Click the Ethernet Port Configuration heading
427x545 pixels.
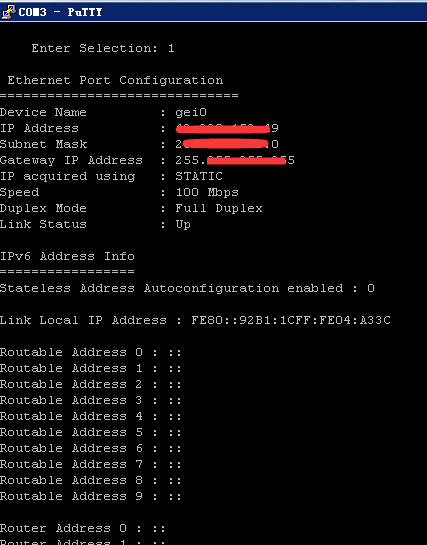click(x=115, y=80)
